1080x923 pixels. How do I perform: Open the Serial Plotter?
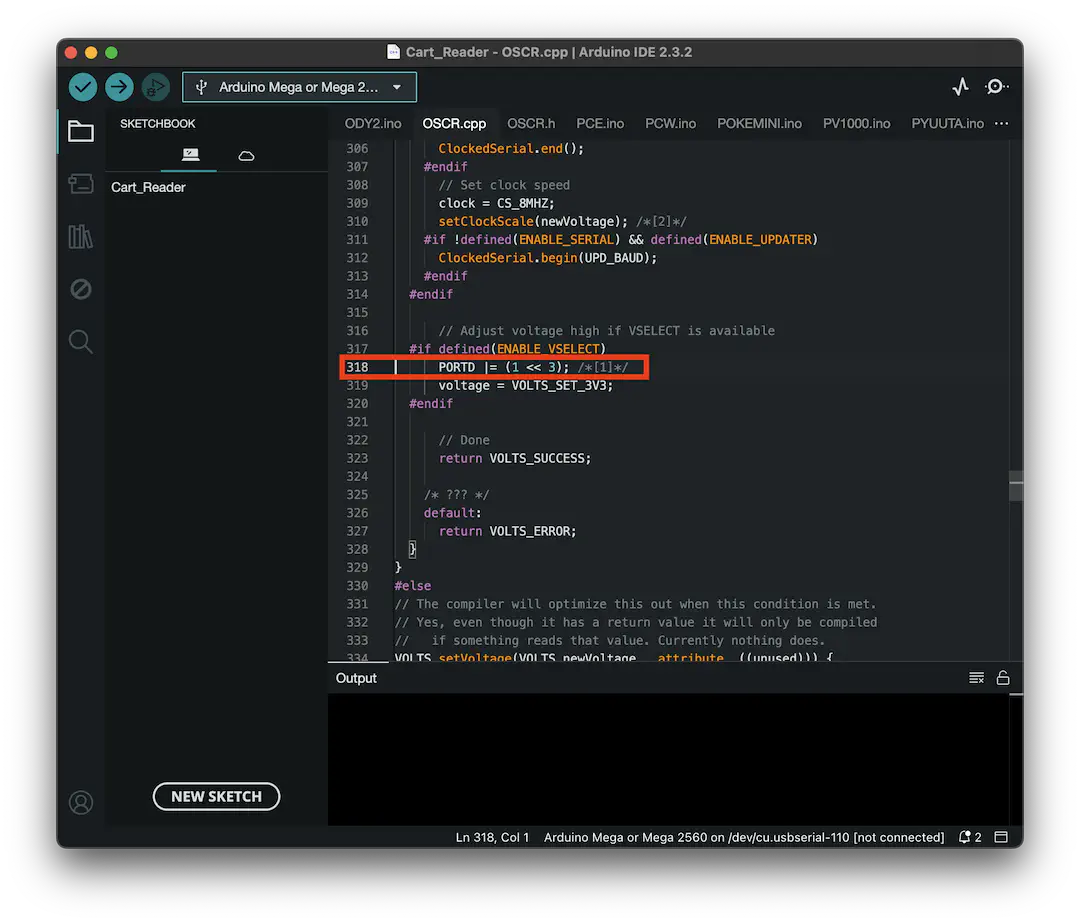960,87
